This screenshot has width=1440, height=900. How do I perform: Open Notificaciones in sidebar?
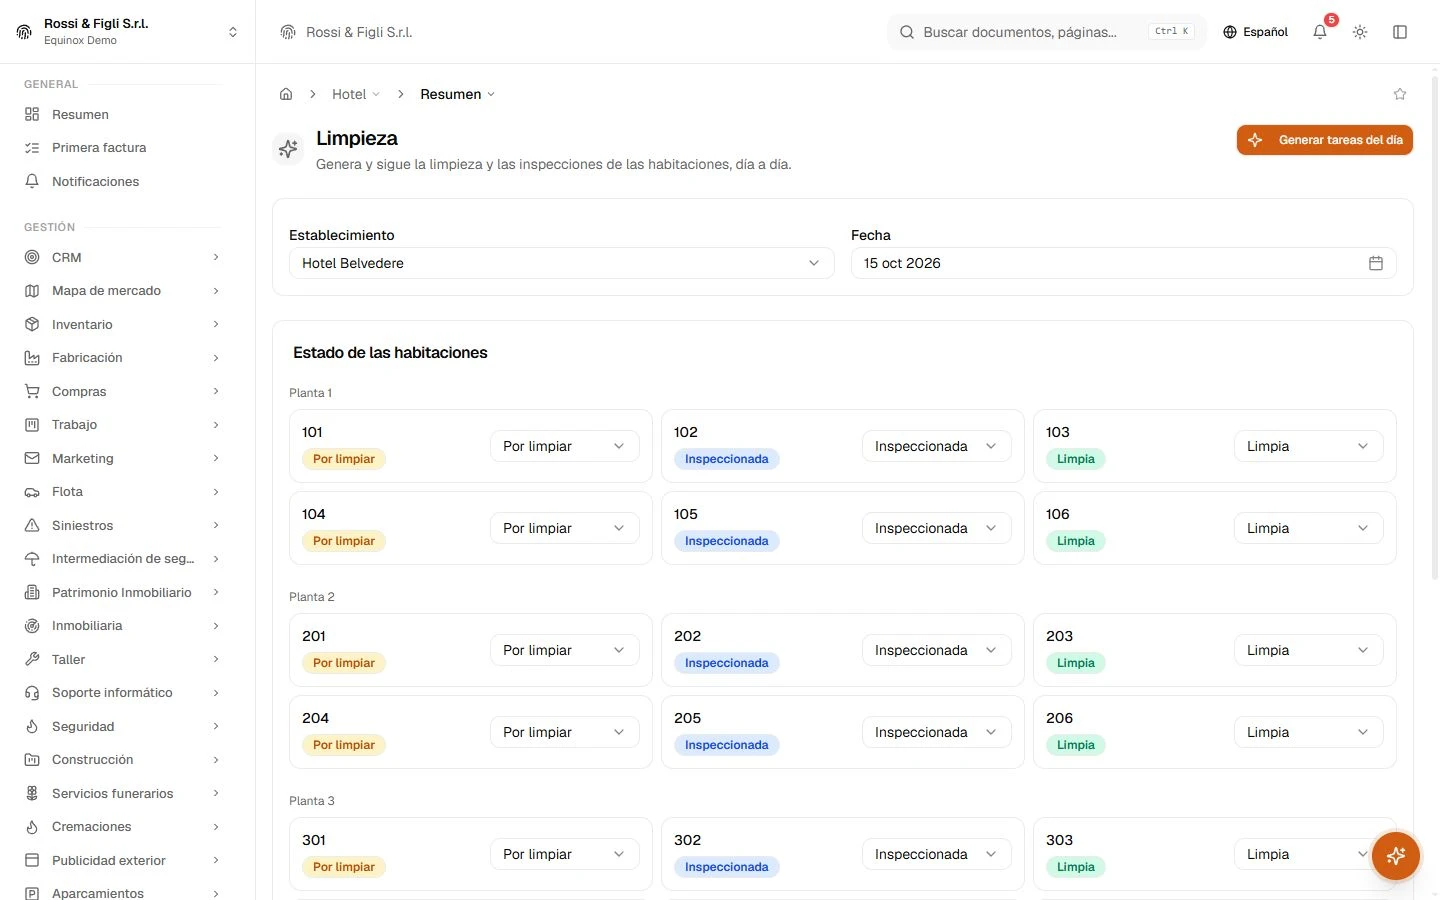pos(122,181)
